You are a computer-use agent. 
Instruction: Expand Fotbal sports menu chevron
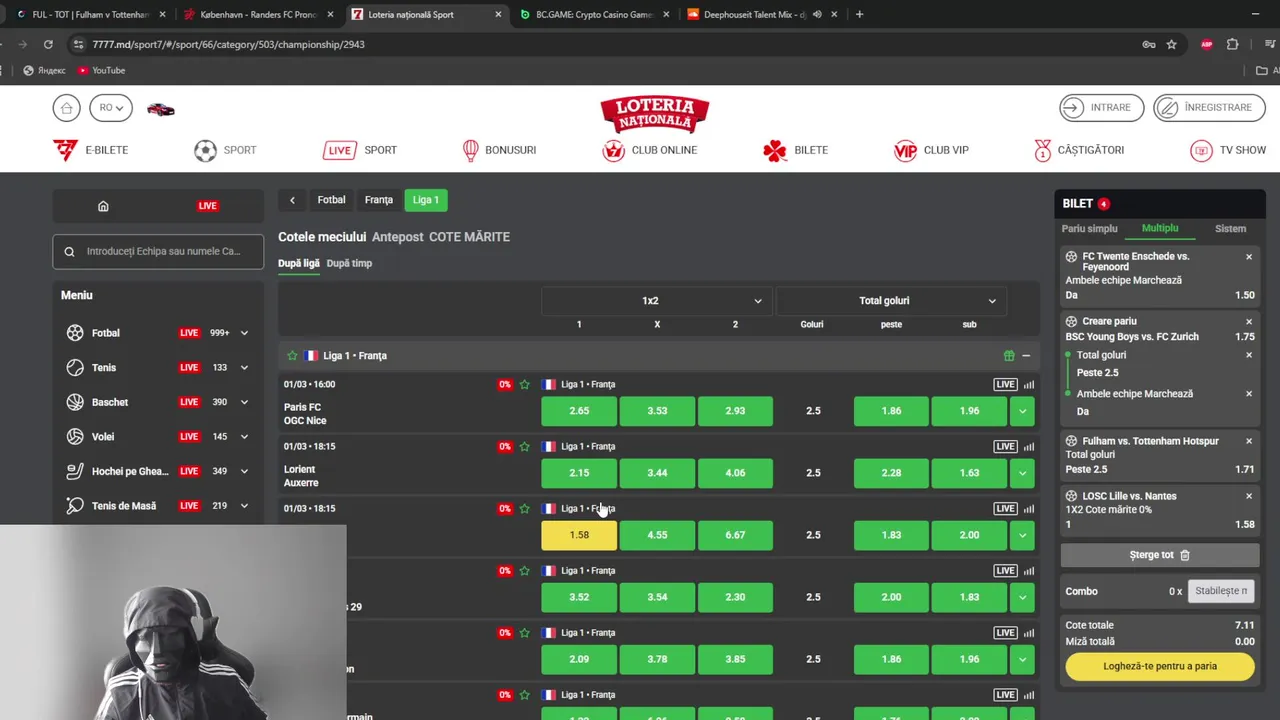(x=244, y=333)
